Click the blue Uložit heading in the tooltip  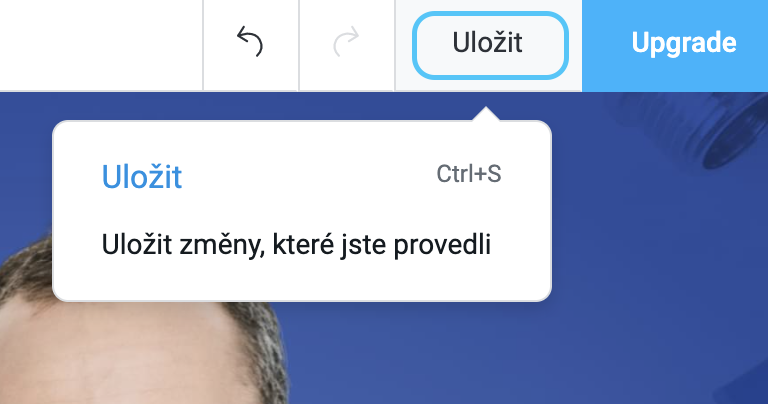pyautogui.click(x=142, y=177)
